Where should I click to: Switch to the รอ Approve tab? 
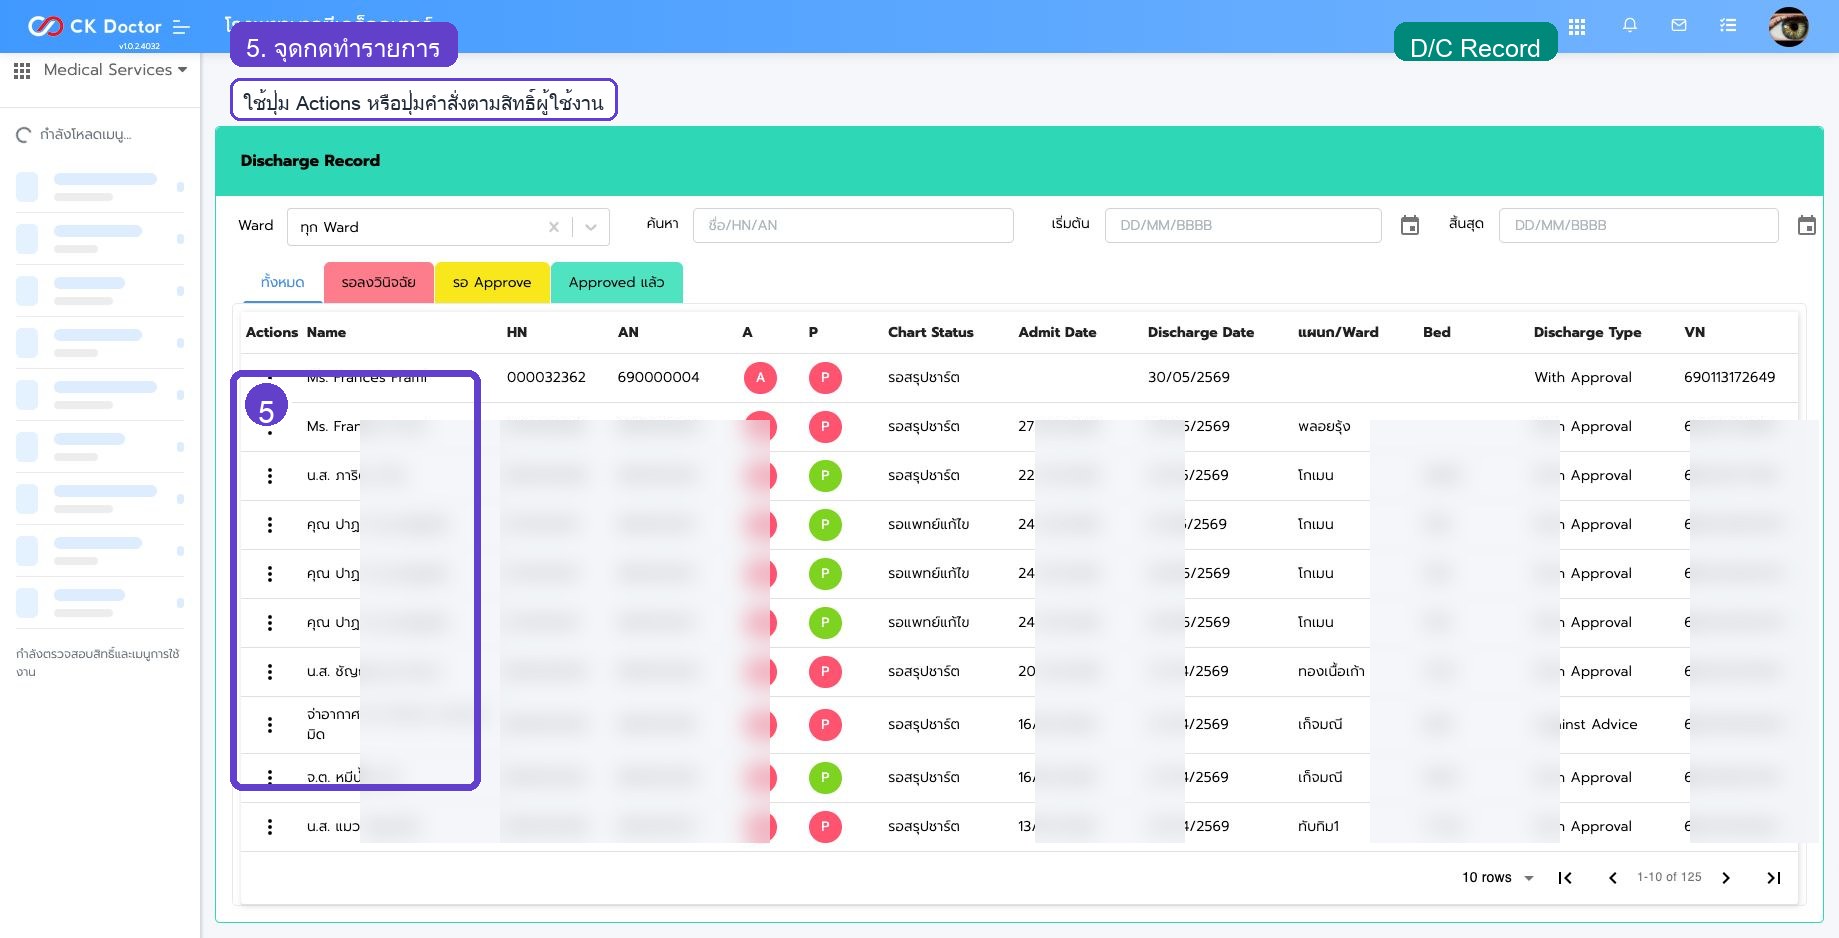[492, 282]
